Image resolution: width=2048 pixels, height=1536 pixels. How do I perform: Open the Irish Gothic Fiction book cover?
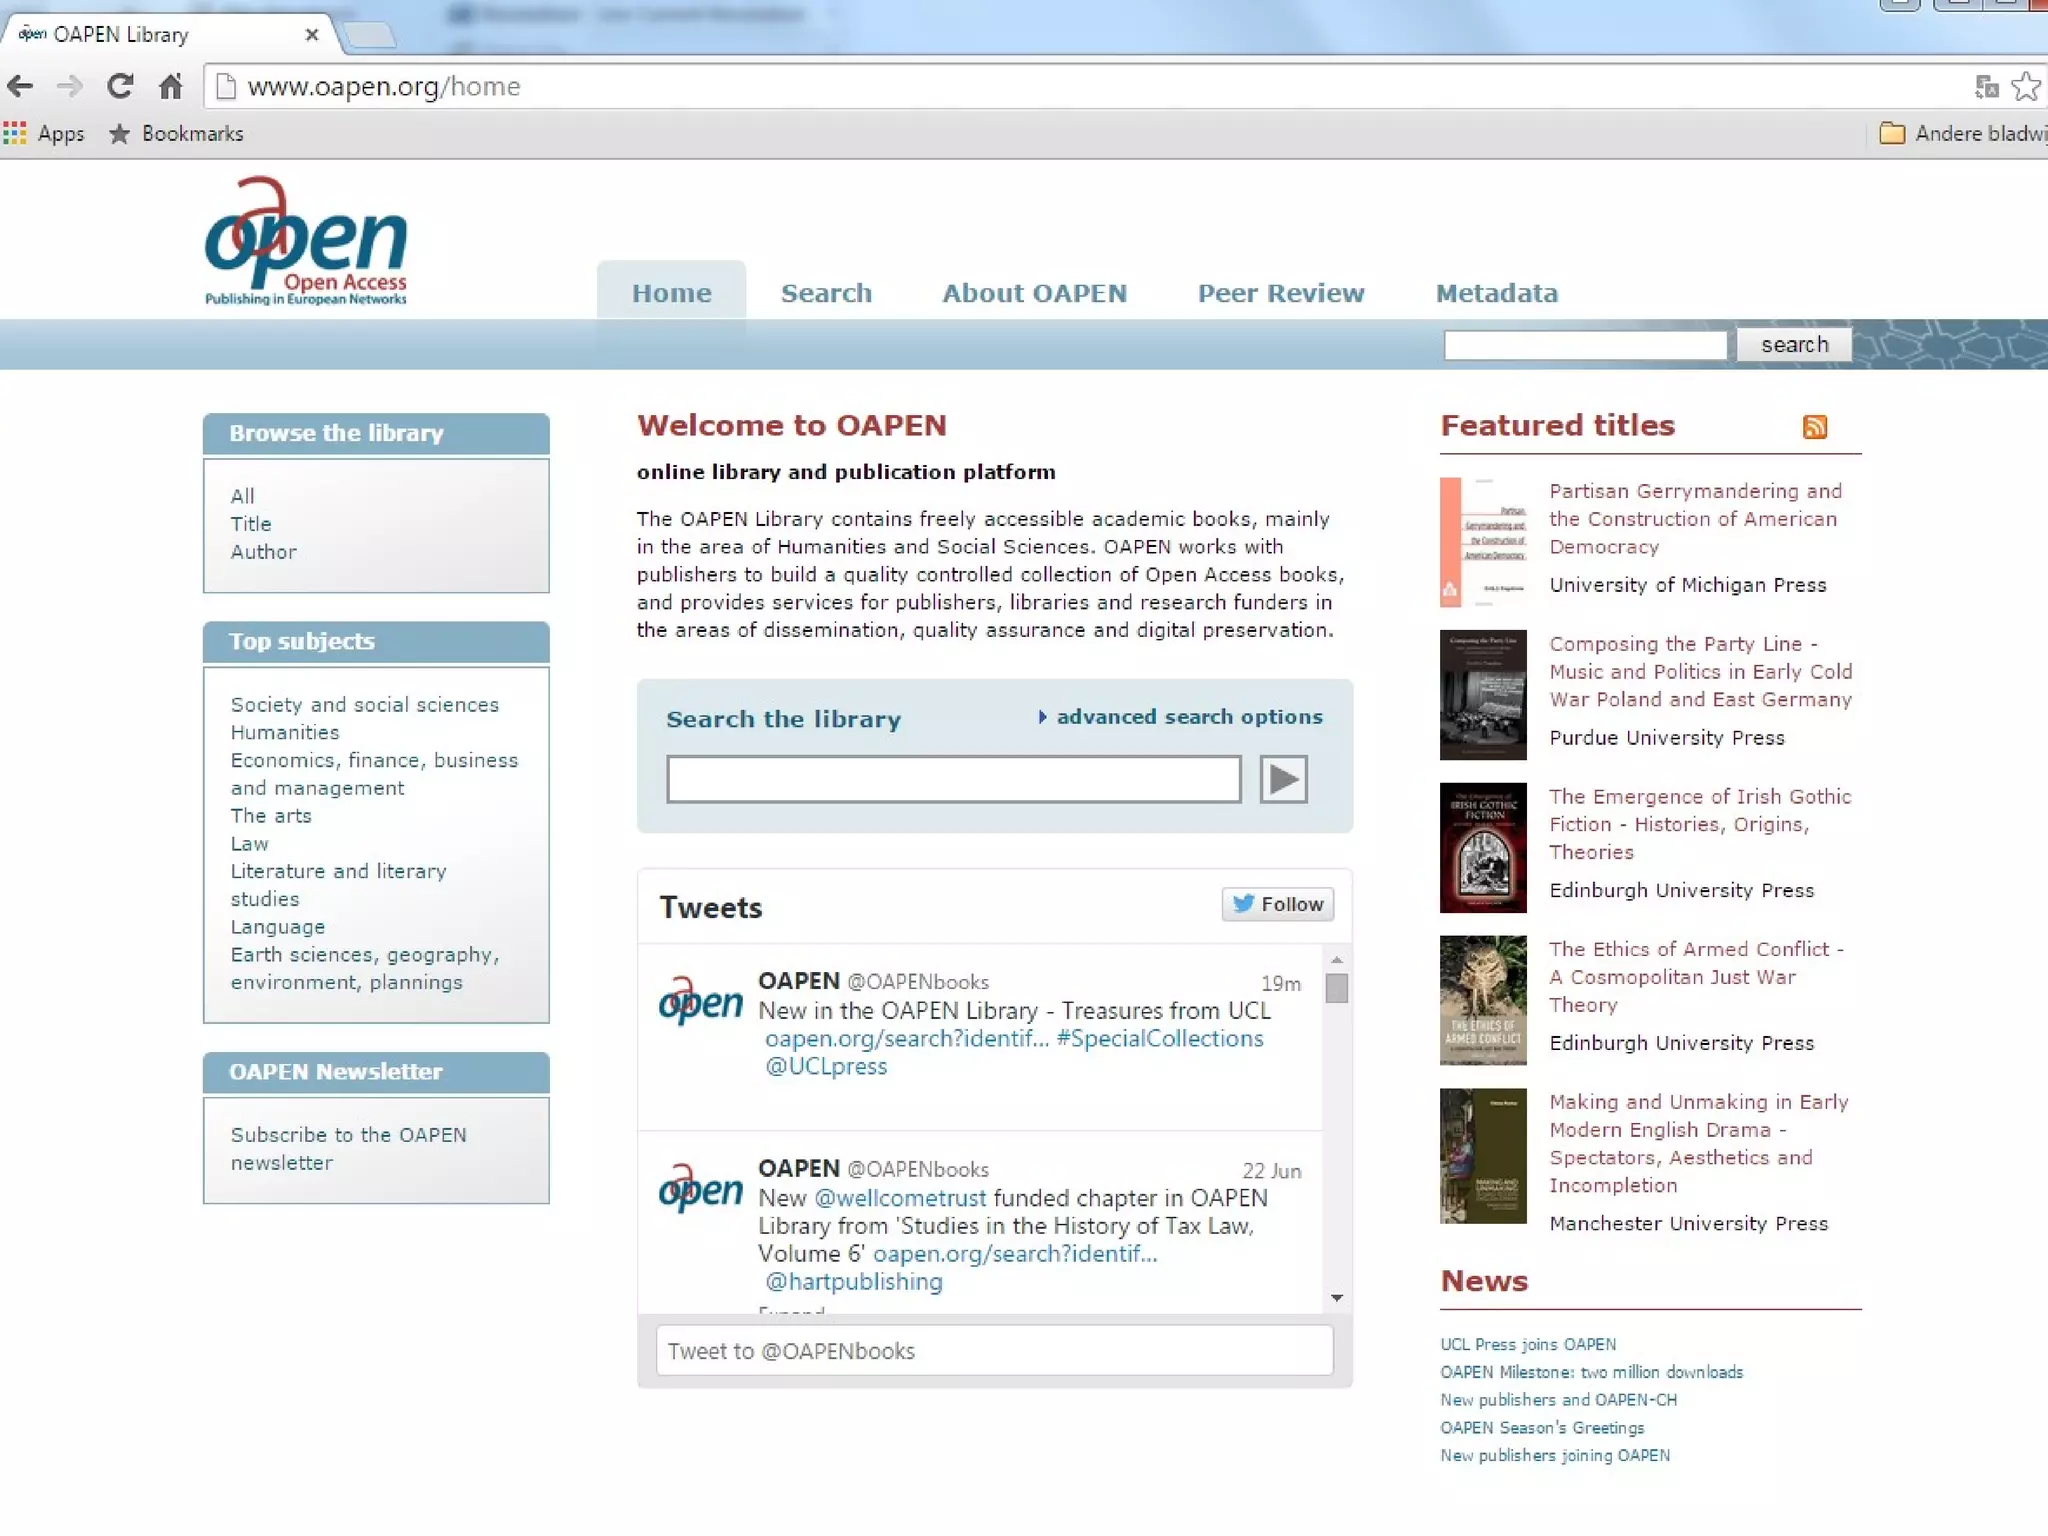point(1482,847)
